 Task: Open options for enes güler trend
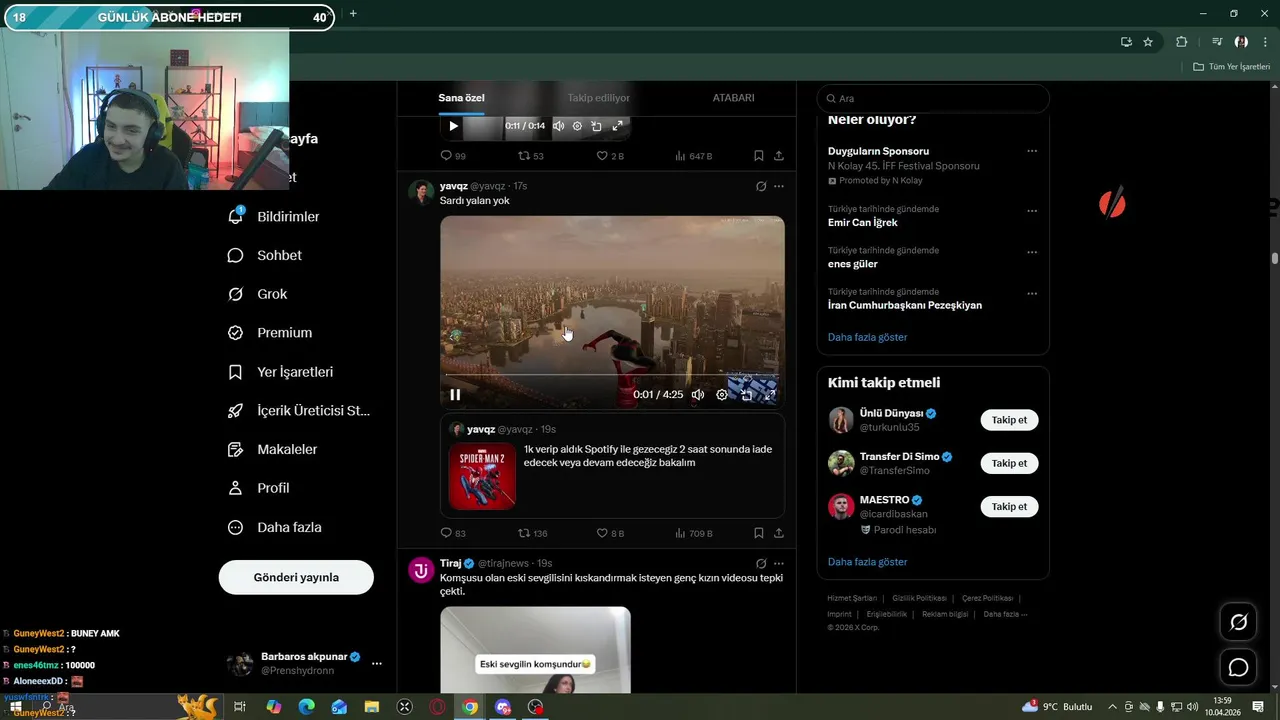1032,251
